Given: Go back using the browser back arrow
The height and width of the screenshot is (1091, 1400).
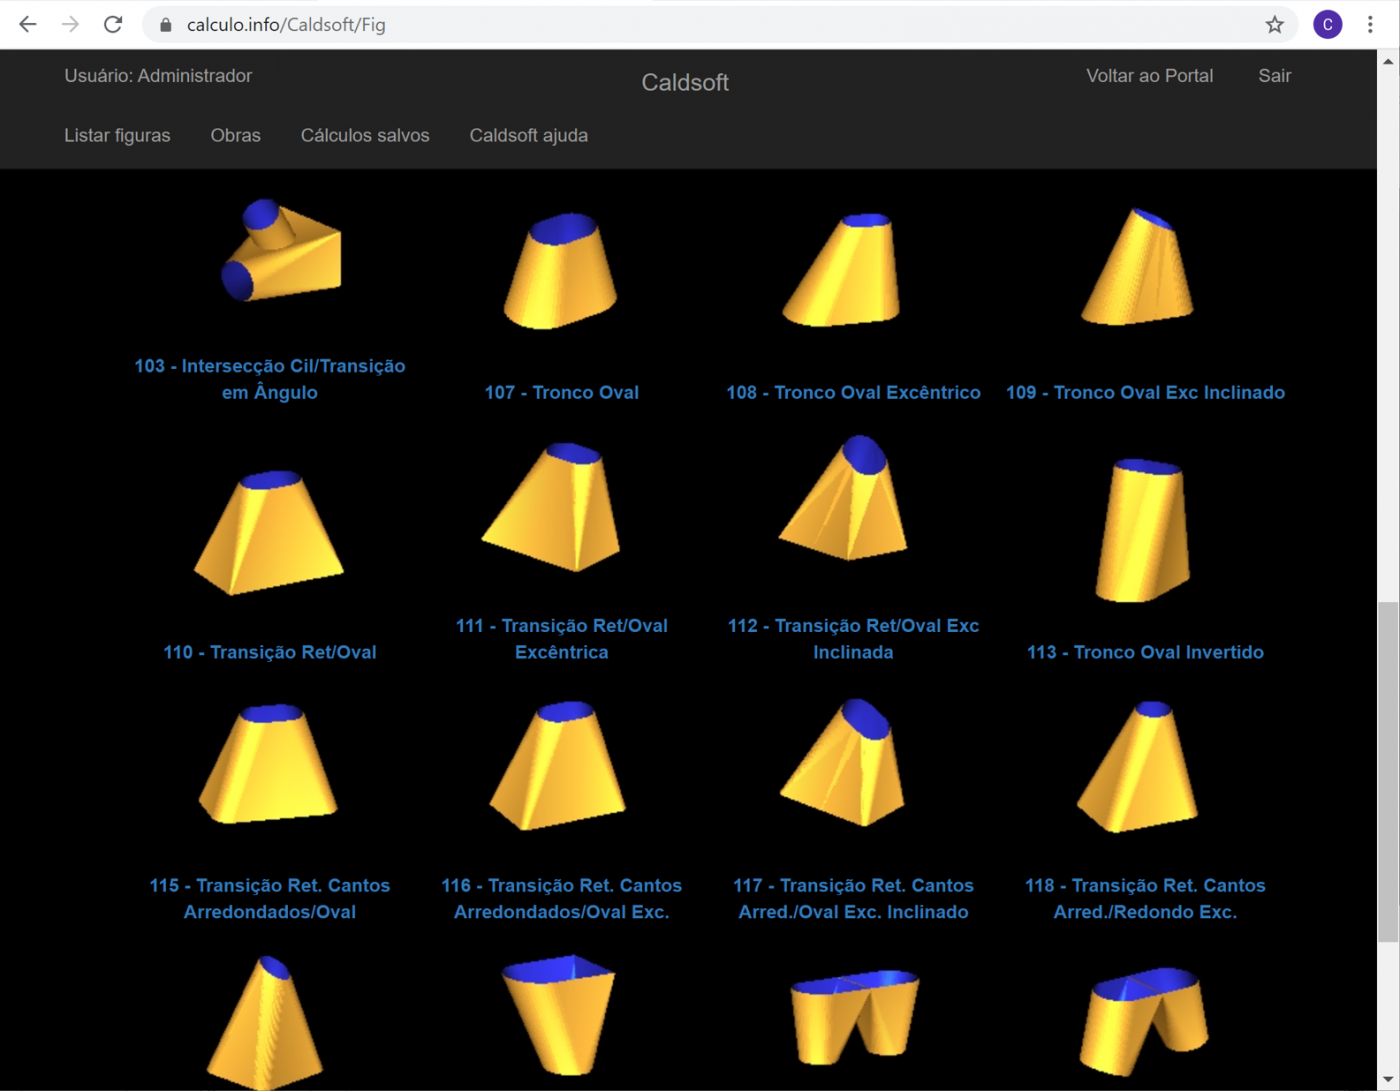Looking at the screenshot, I should point(28,25).
